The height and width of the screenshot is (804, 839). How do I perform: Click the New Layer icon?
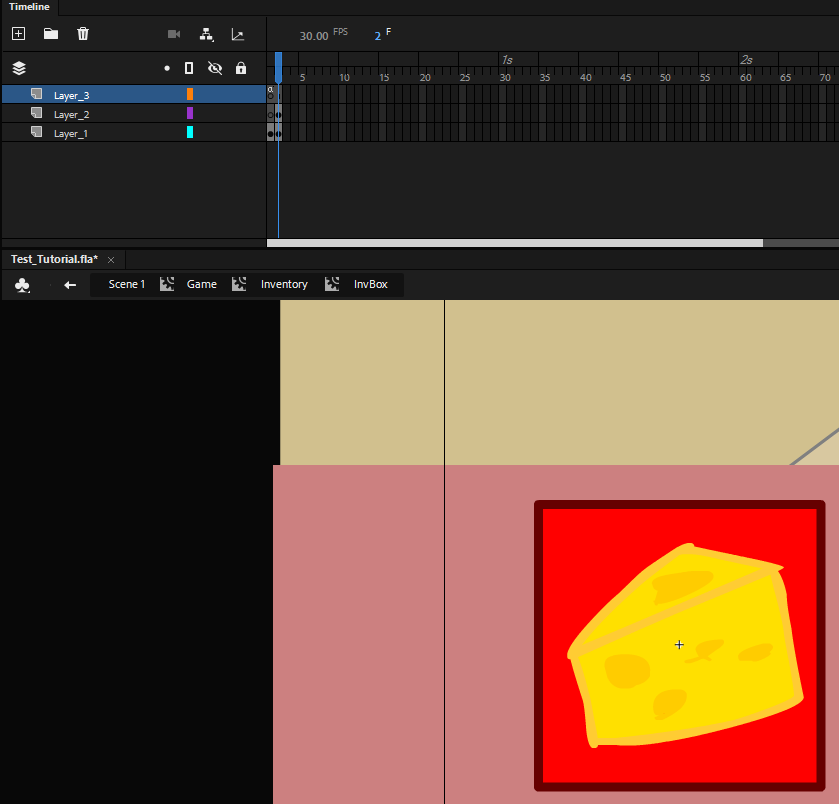pyautogui.click(x=19, y=34)
